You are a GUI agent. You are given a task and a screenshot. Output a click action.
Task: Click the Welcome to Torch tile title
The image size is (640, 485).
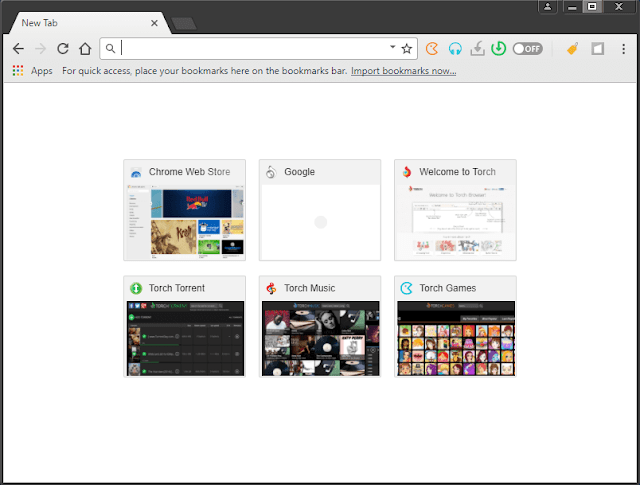click(458, 172)
